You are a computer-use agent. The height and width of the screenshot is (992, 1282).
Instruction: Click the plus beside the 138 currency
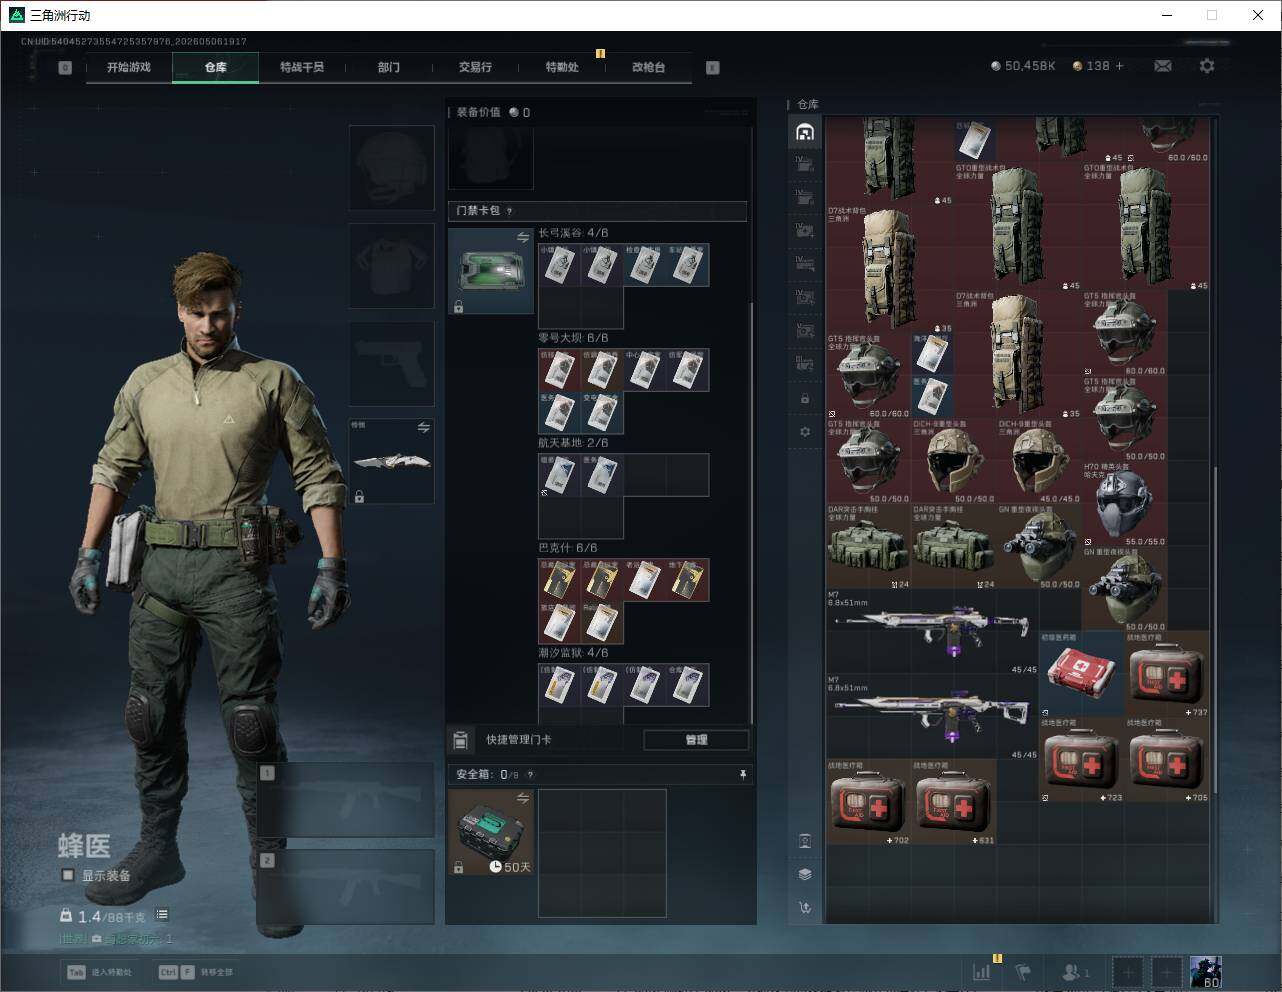point(1120,66)
